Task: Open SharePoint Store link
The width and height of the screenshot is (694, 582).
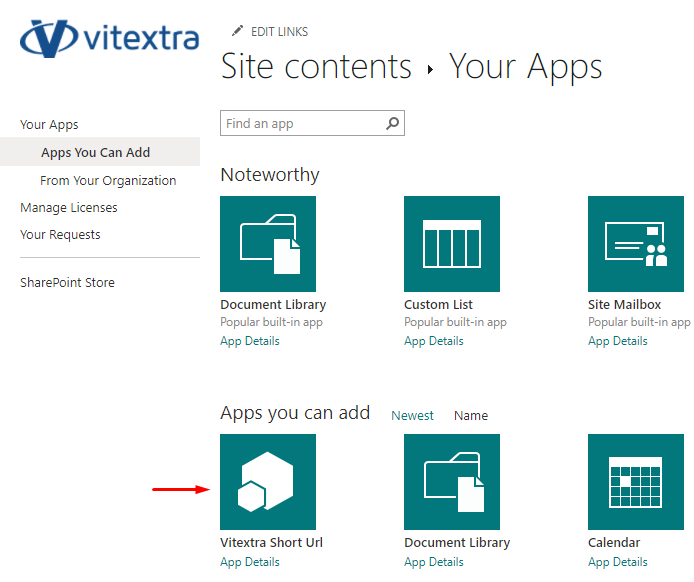Action: [67, 282]
